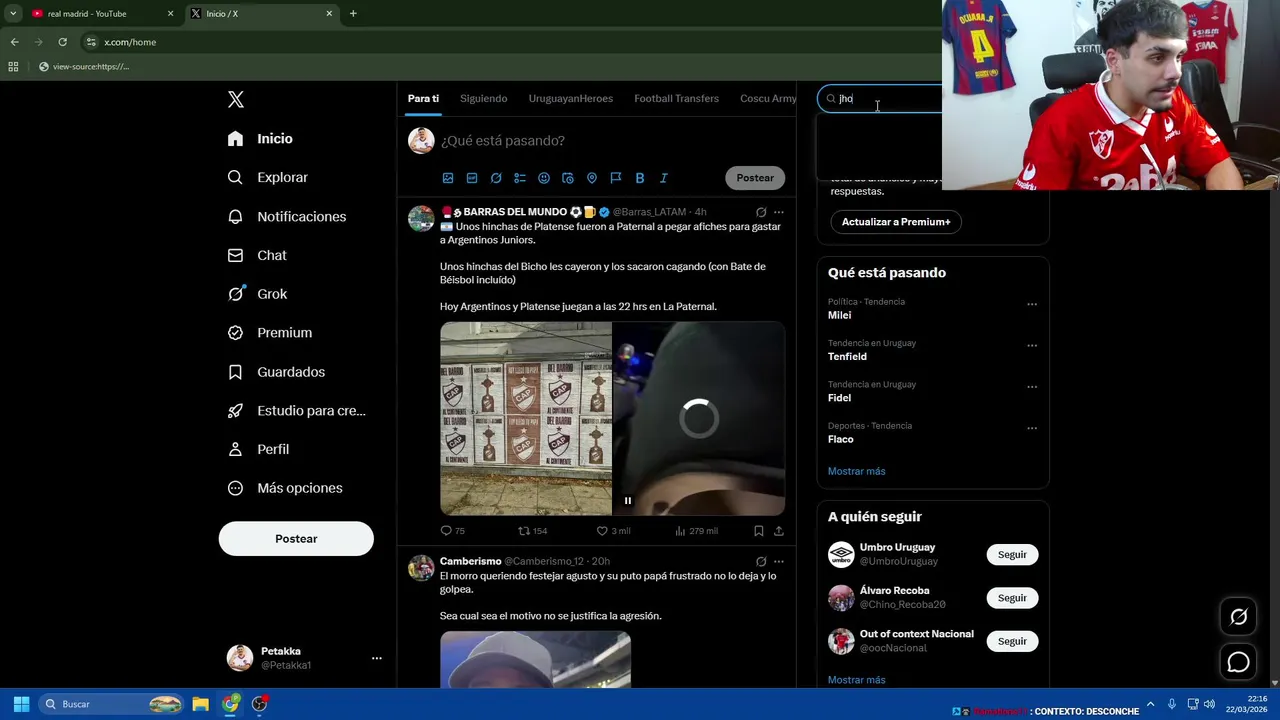This screenshot has height=720, width=1280.
Task: Pause the video in BARRAS DEL MUNDO post
Action: pyautogui.click(x=628, y=501)
